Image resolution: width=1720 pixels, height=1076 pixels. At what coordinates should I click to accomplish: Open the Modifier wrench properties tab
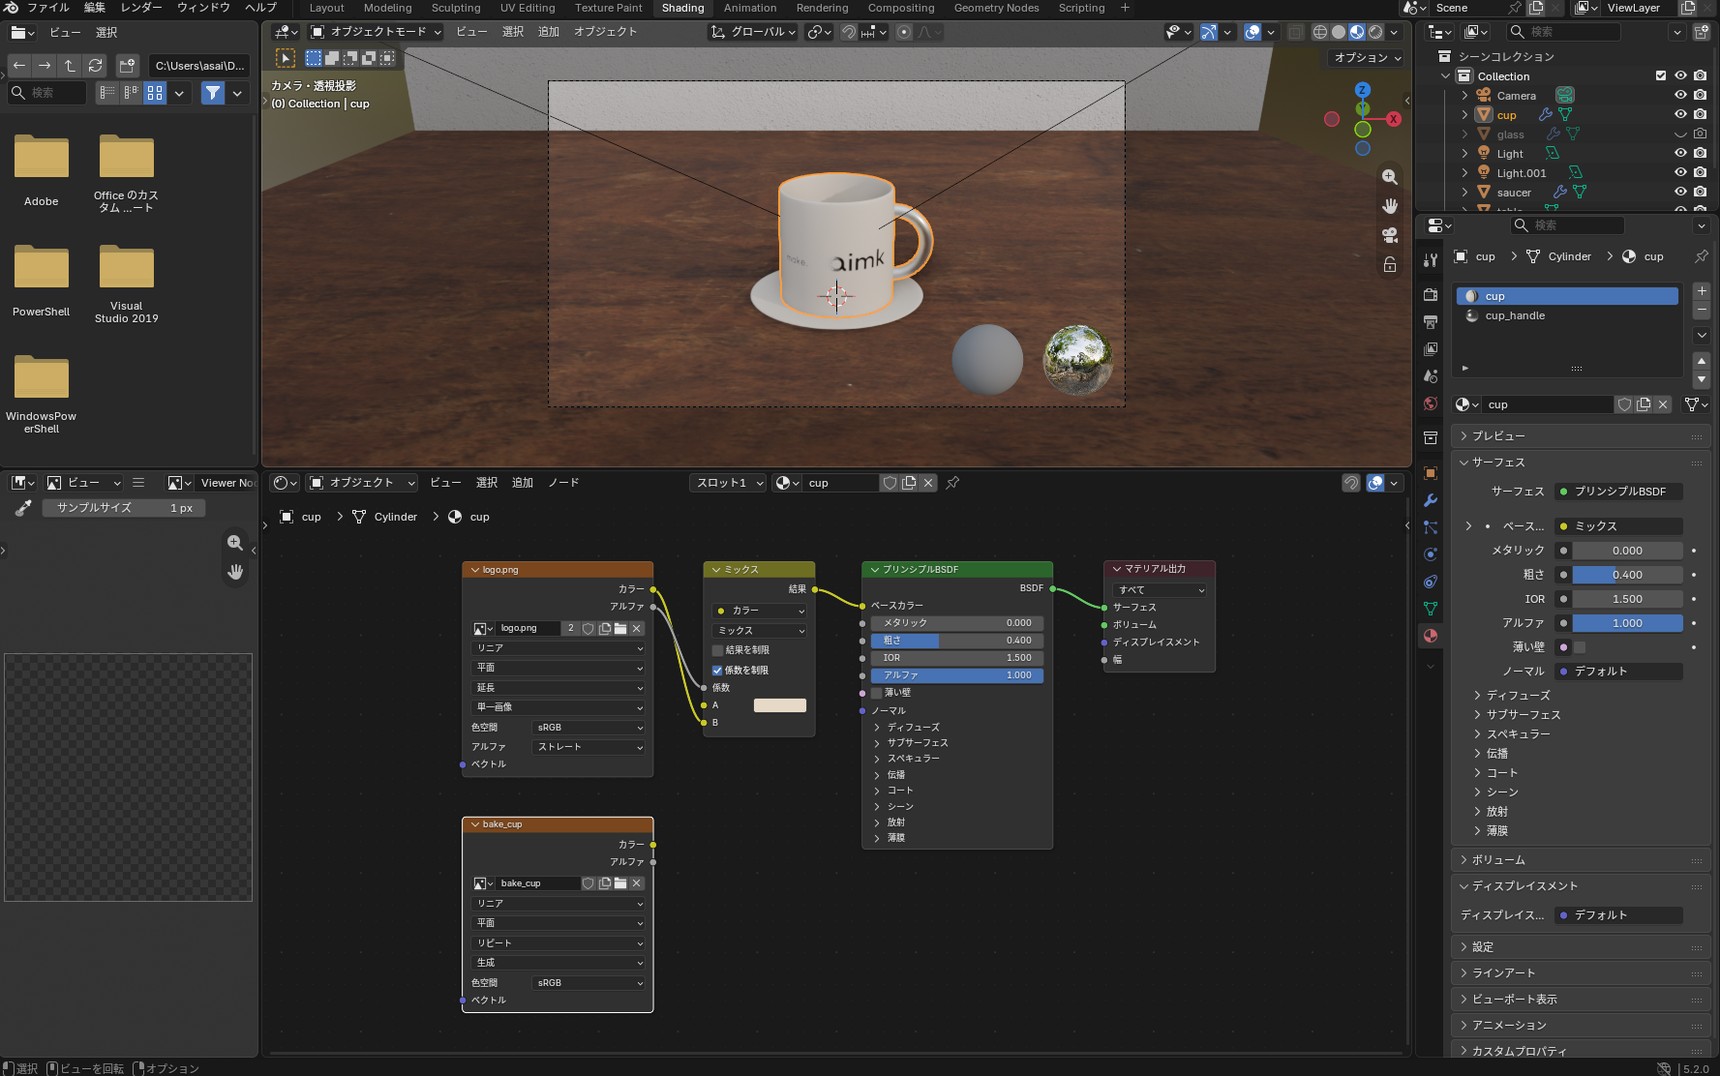click(1430, 500)
